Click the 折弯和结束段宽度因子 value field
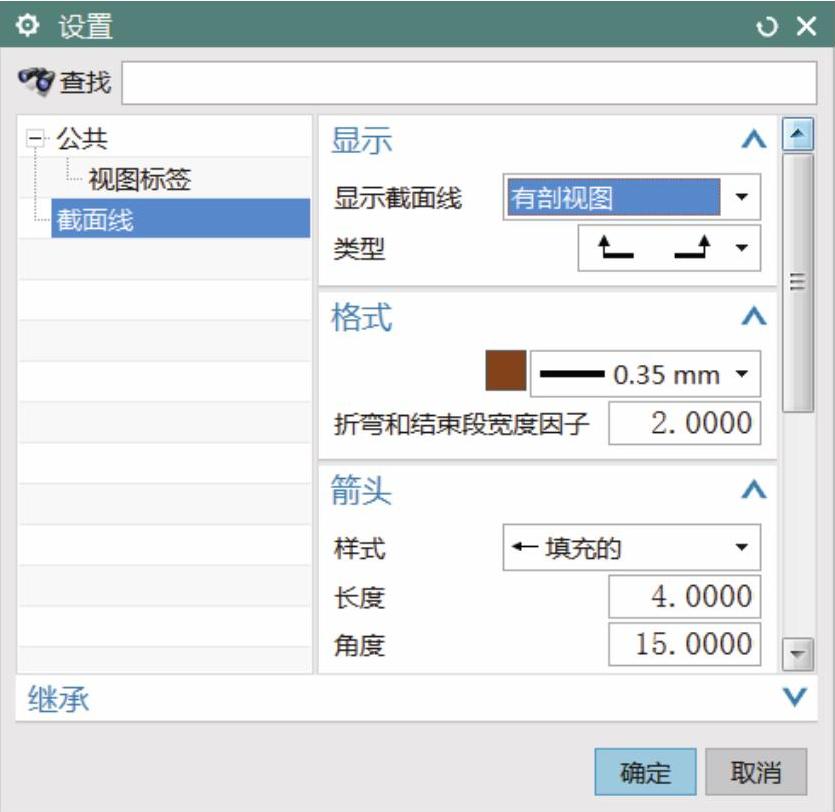This screenshot has width=835, height=812. [684, 424]
